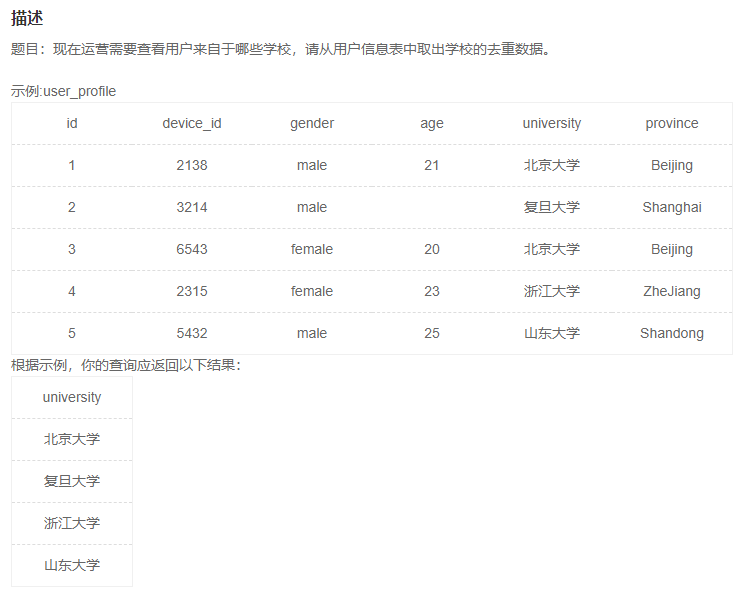The height and width of the screenshot is (594, 734).
Task: Click province cell Shanghai
Action: click(672, 207)
